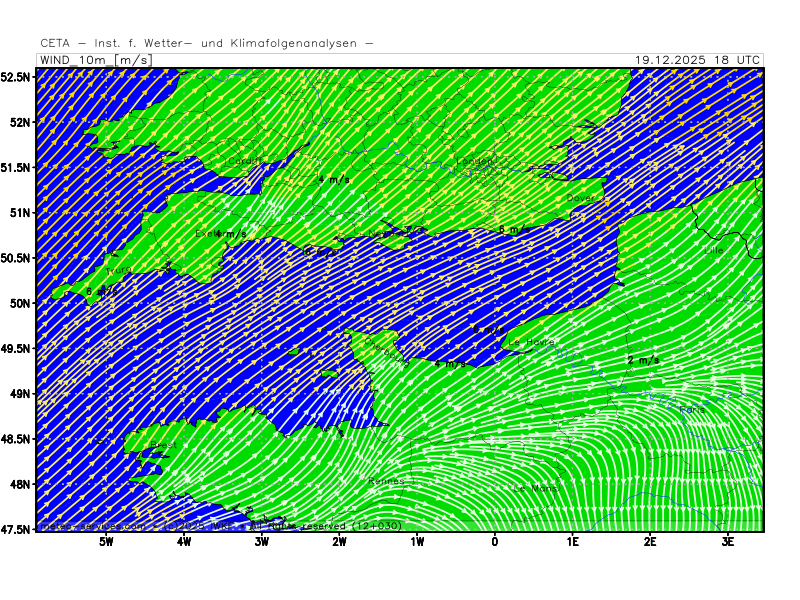Image resolution: width=800 pixels, height=600 pixels.
Task: Click the Dover city marker label
Action: [580, 197]
